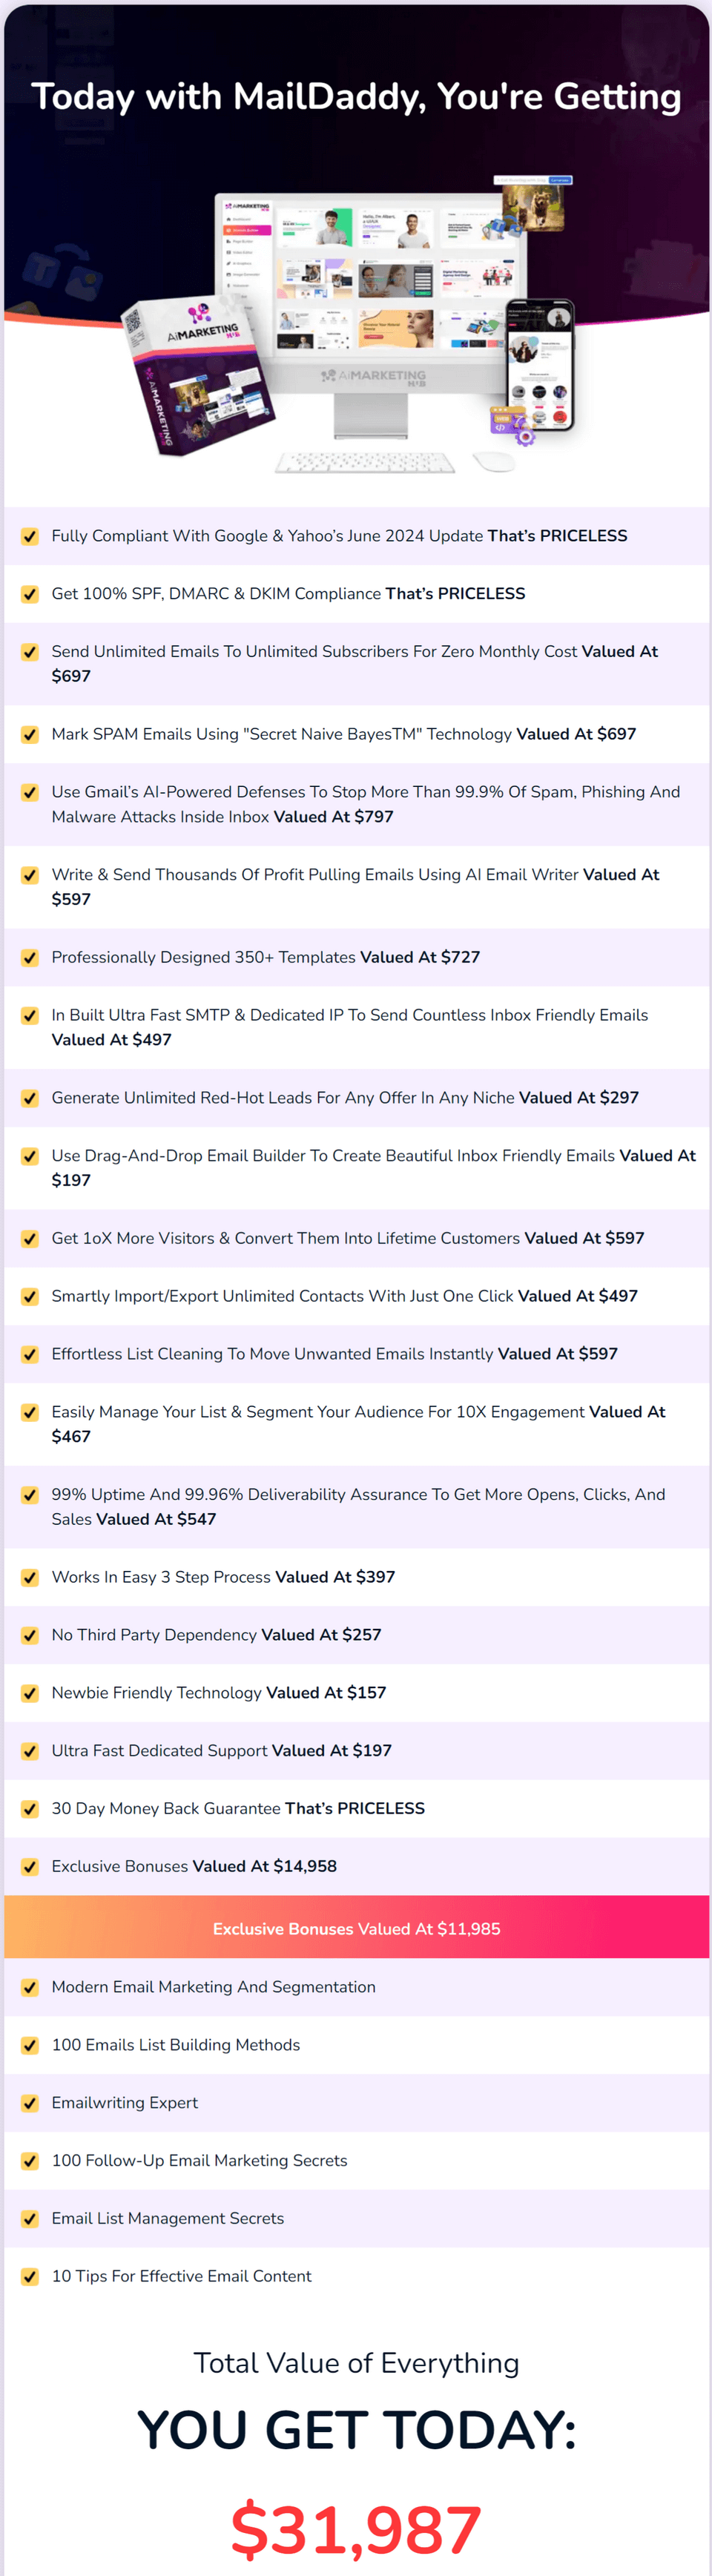Click the Today with MailDaddy headline
The image size is (712, 2576).
[356, 96]
